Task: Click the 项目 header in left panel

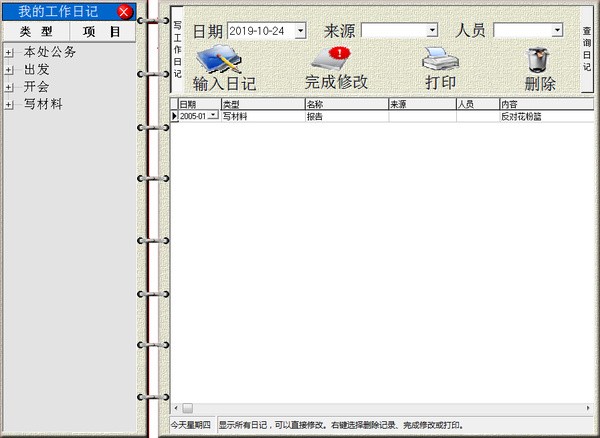Action: click(102, 32)
